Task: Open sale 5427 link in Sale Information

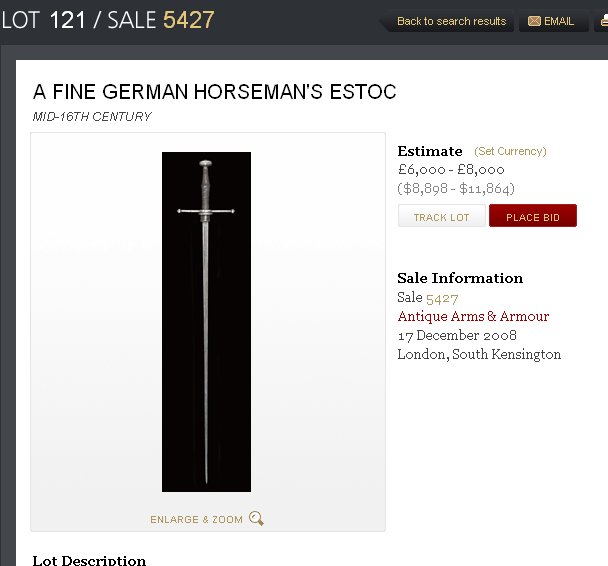Action: tap(442, 299)
